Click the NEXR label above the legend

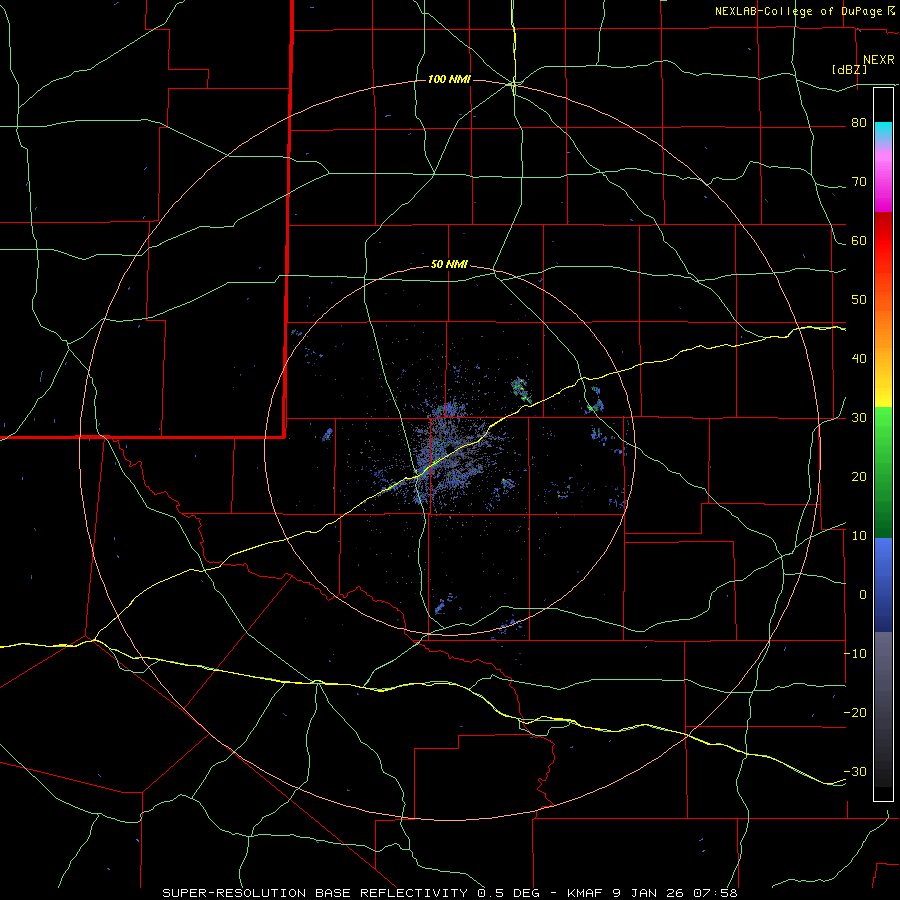click(x=878, y=60)
